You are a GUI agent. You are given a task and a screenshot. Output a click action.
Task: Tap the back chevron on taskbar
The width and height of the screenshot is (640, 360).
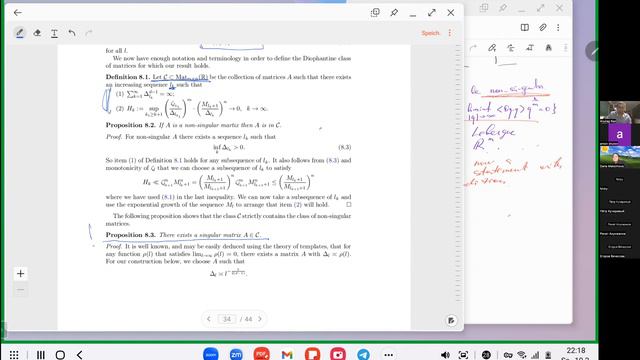point(80,355)
